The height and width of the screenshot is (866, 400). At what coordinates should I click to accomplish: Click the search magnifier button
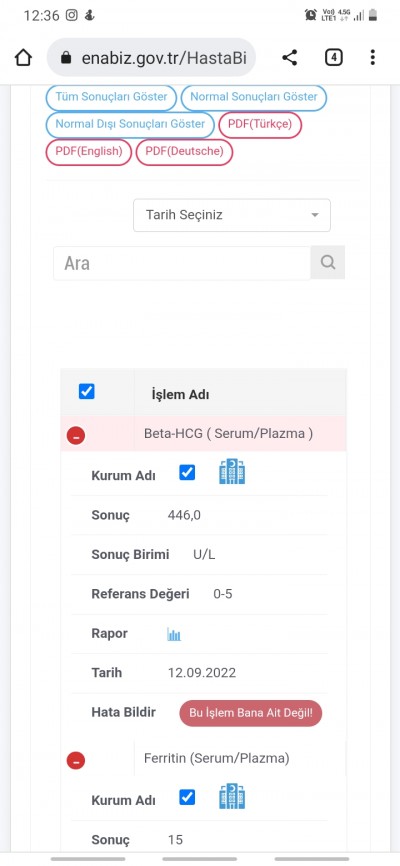(328, 262)
